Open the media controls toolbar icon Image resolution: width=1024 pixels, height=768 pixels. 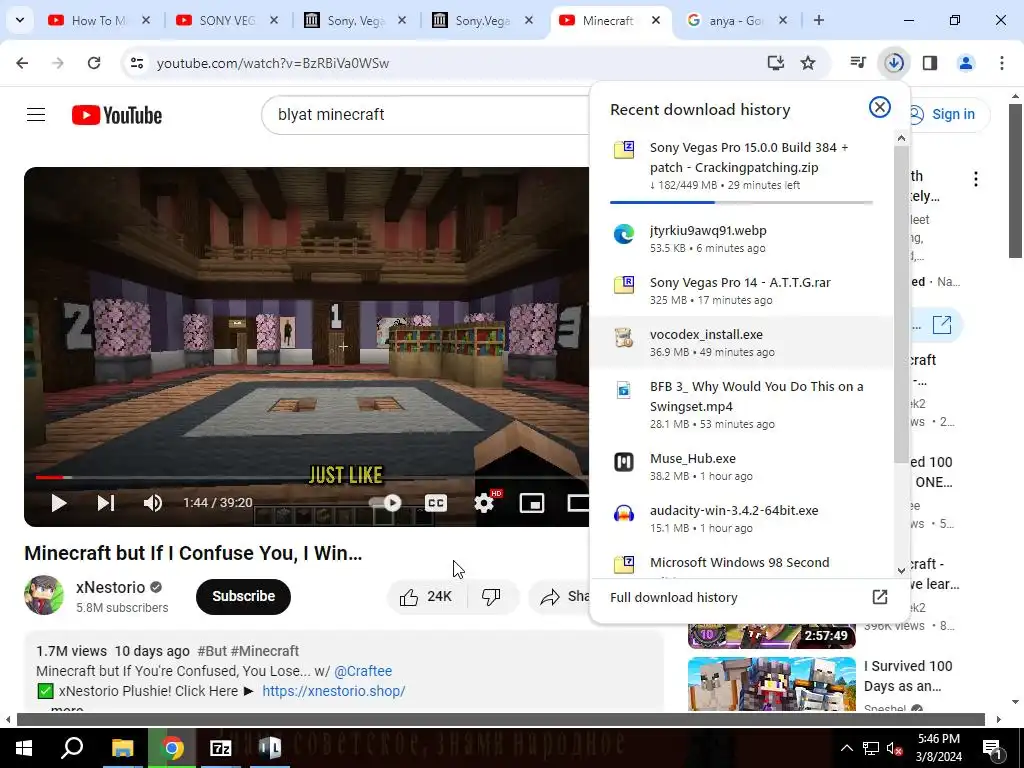pos(857,63)
